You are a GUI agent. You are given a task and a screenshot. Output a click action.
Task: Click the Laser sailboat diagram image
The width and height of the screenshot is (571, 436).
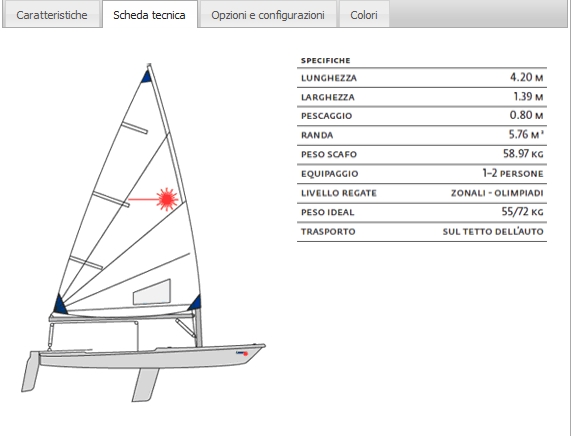pyautogui.click(x=143, y=232)
